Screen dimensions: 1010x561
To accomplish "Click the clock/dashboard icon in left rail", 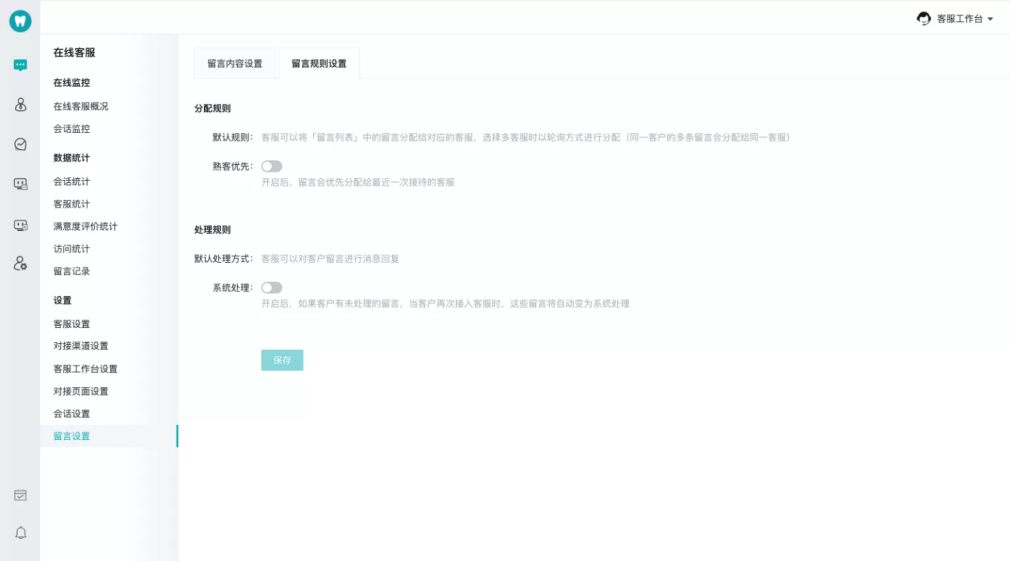I will coord(20,144).
